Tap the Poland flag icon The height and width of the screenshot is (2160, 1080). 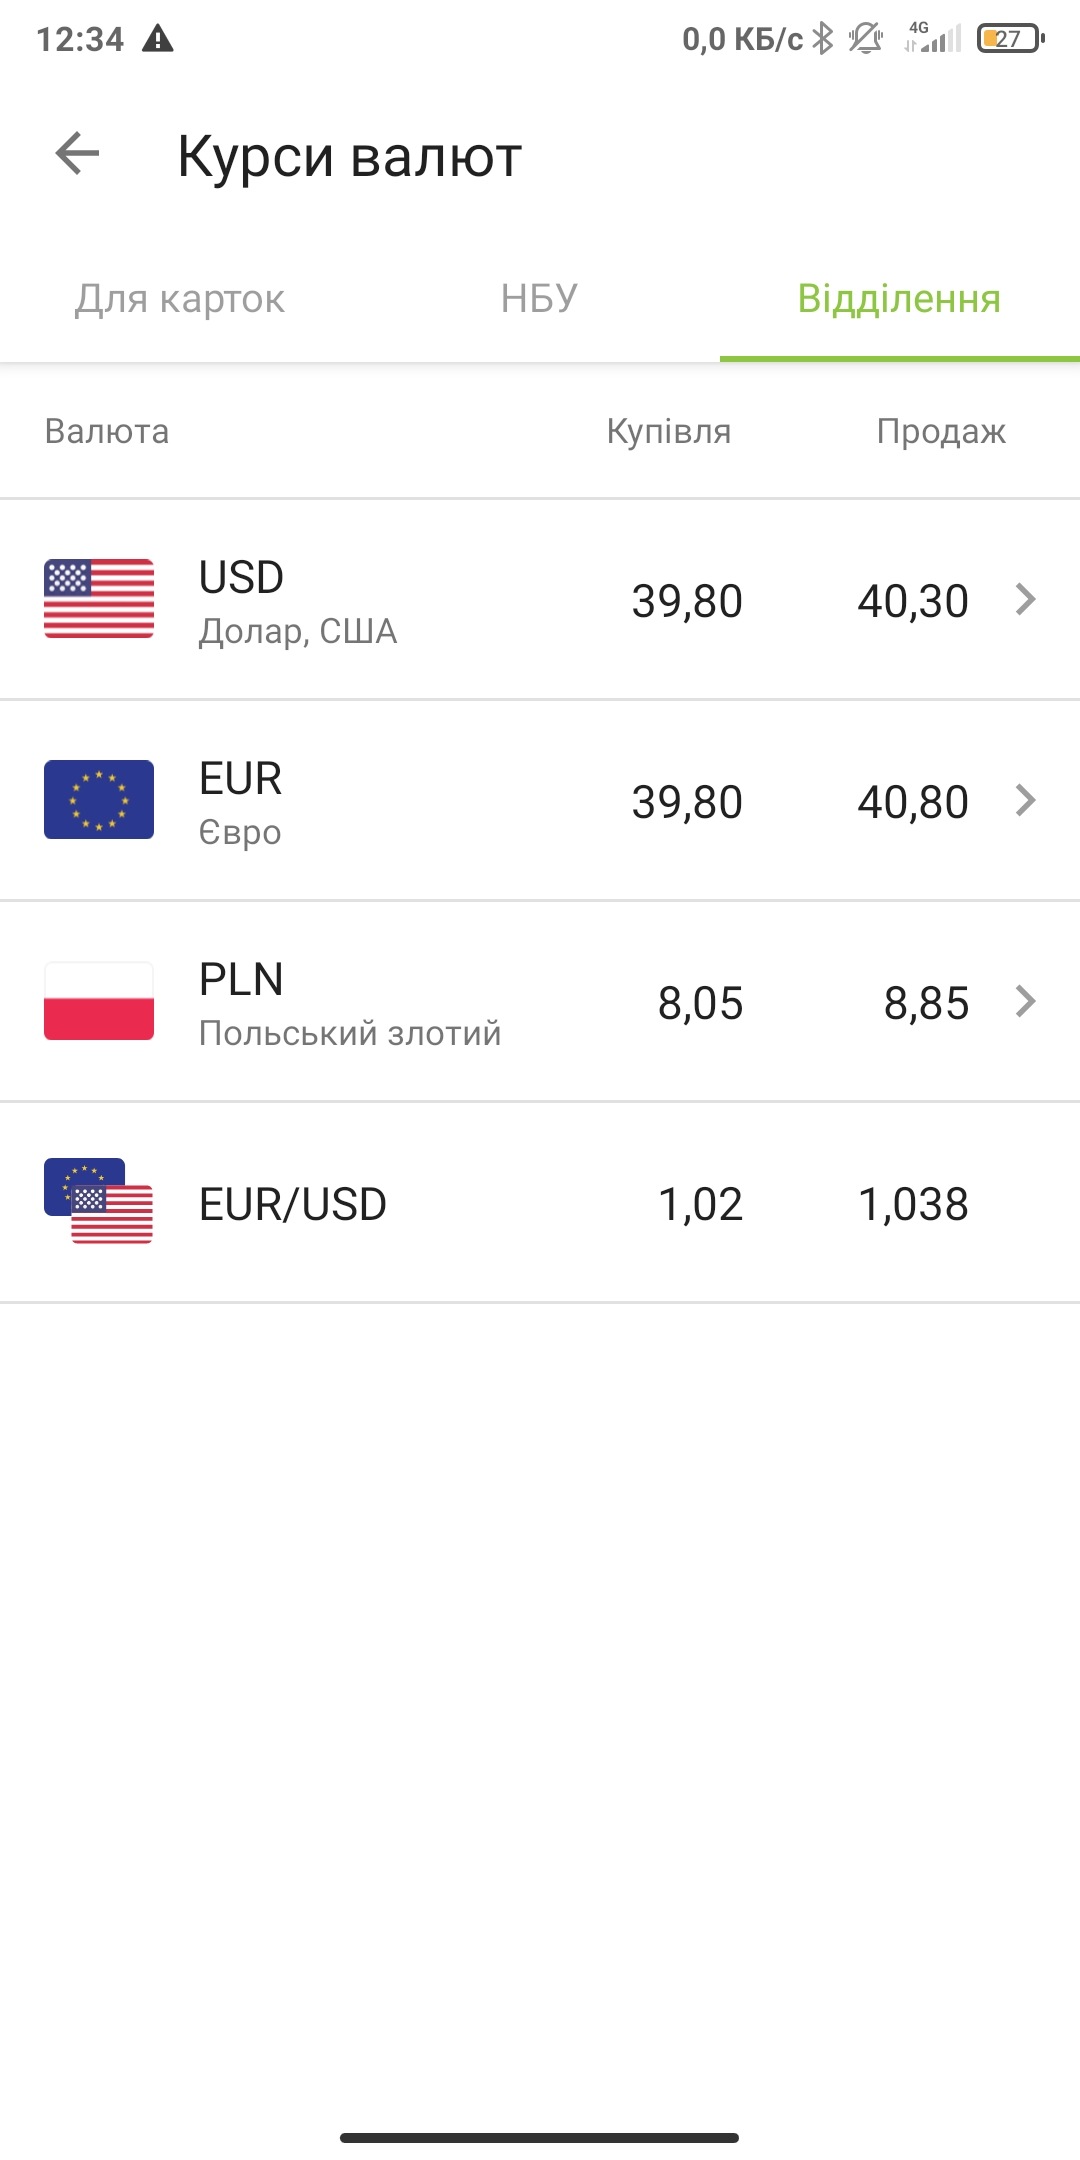(99, 1001)
